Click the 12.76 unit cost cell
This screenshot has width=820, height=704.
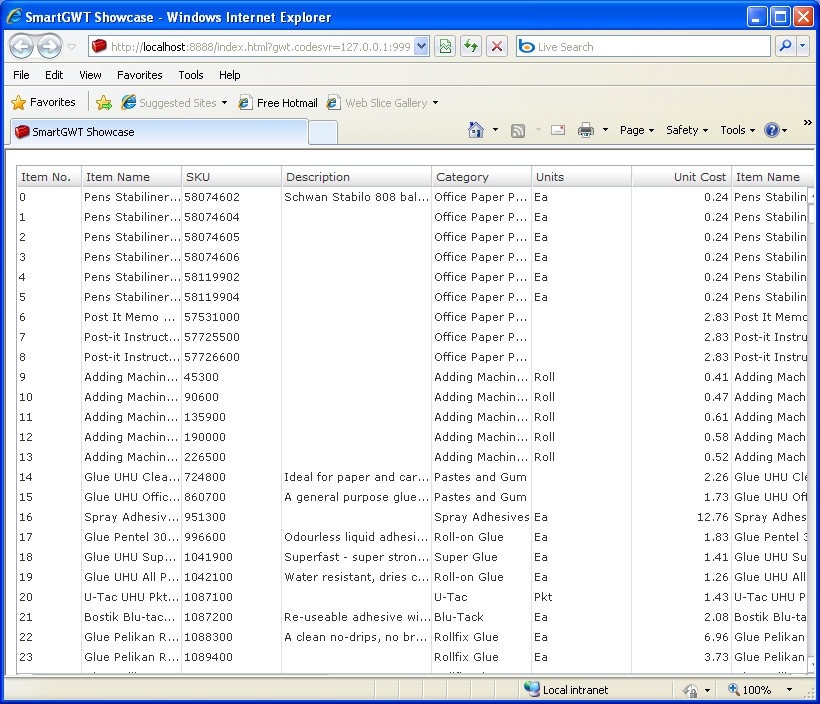(x=681, y=517)
